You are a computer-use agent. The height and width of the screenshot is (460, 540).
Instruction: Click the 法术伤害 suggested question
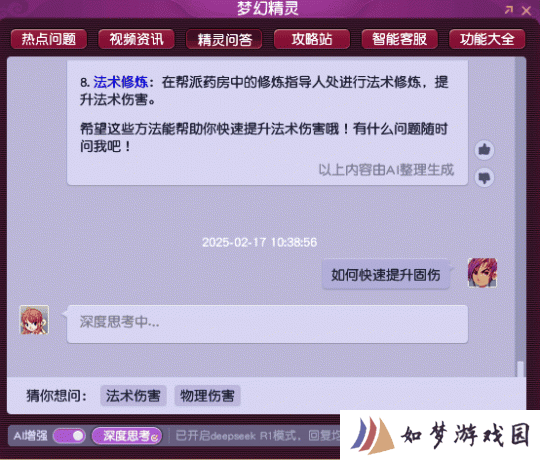[133, 395]
